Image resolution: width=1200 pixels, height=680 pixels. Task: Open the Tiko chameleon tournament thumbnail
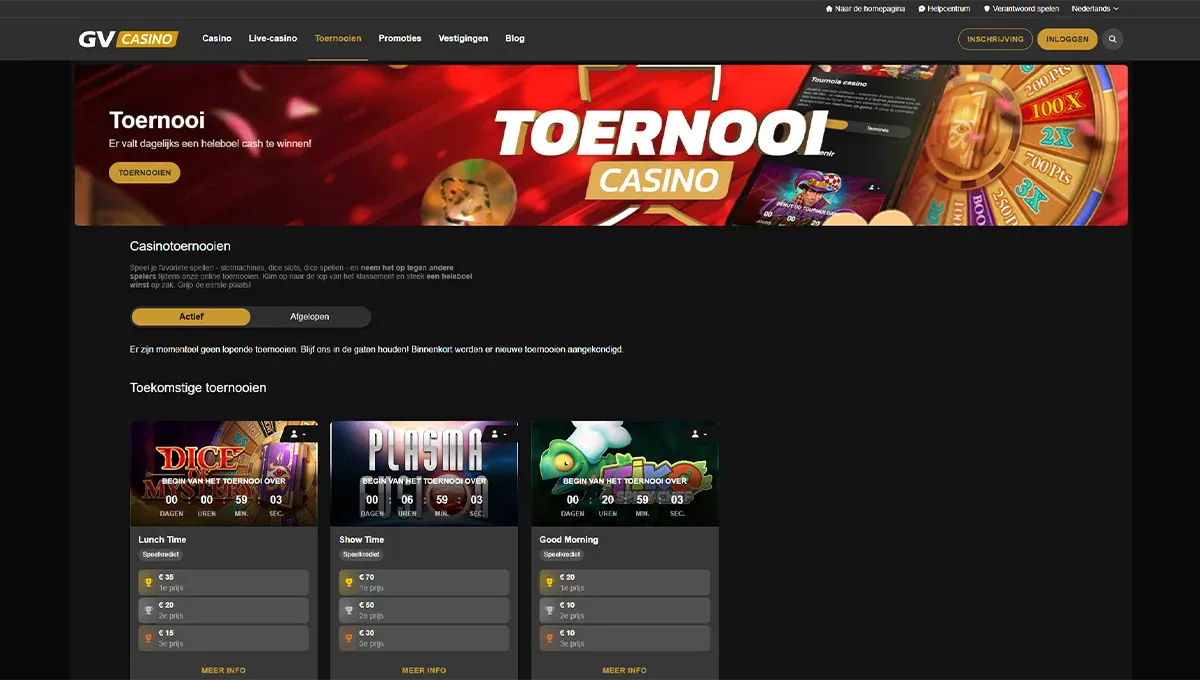pos(625,474)
